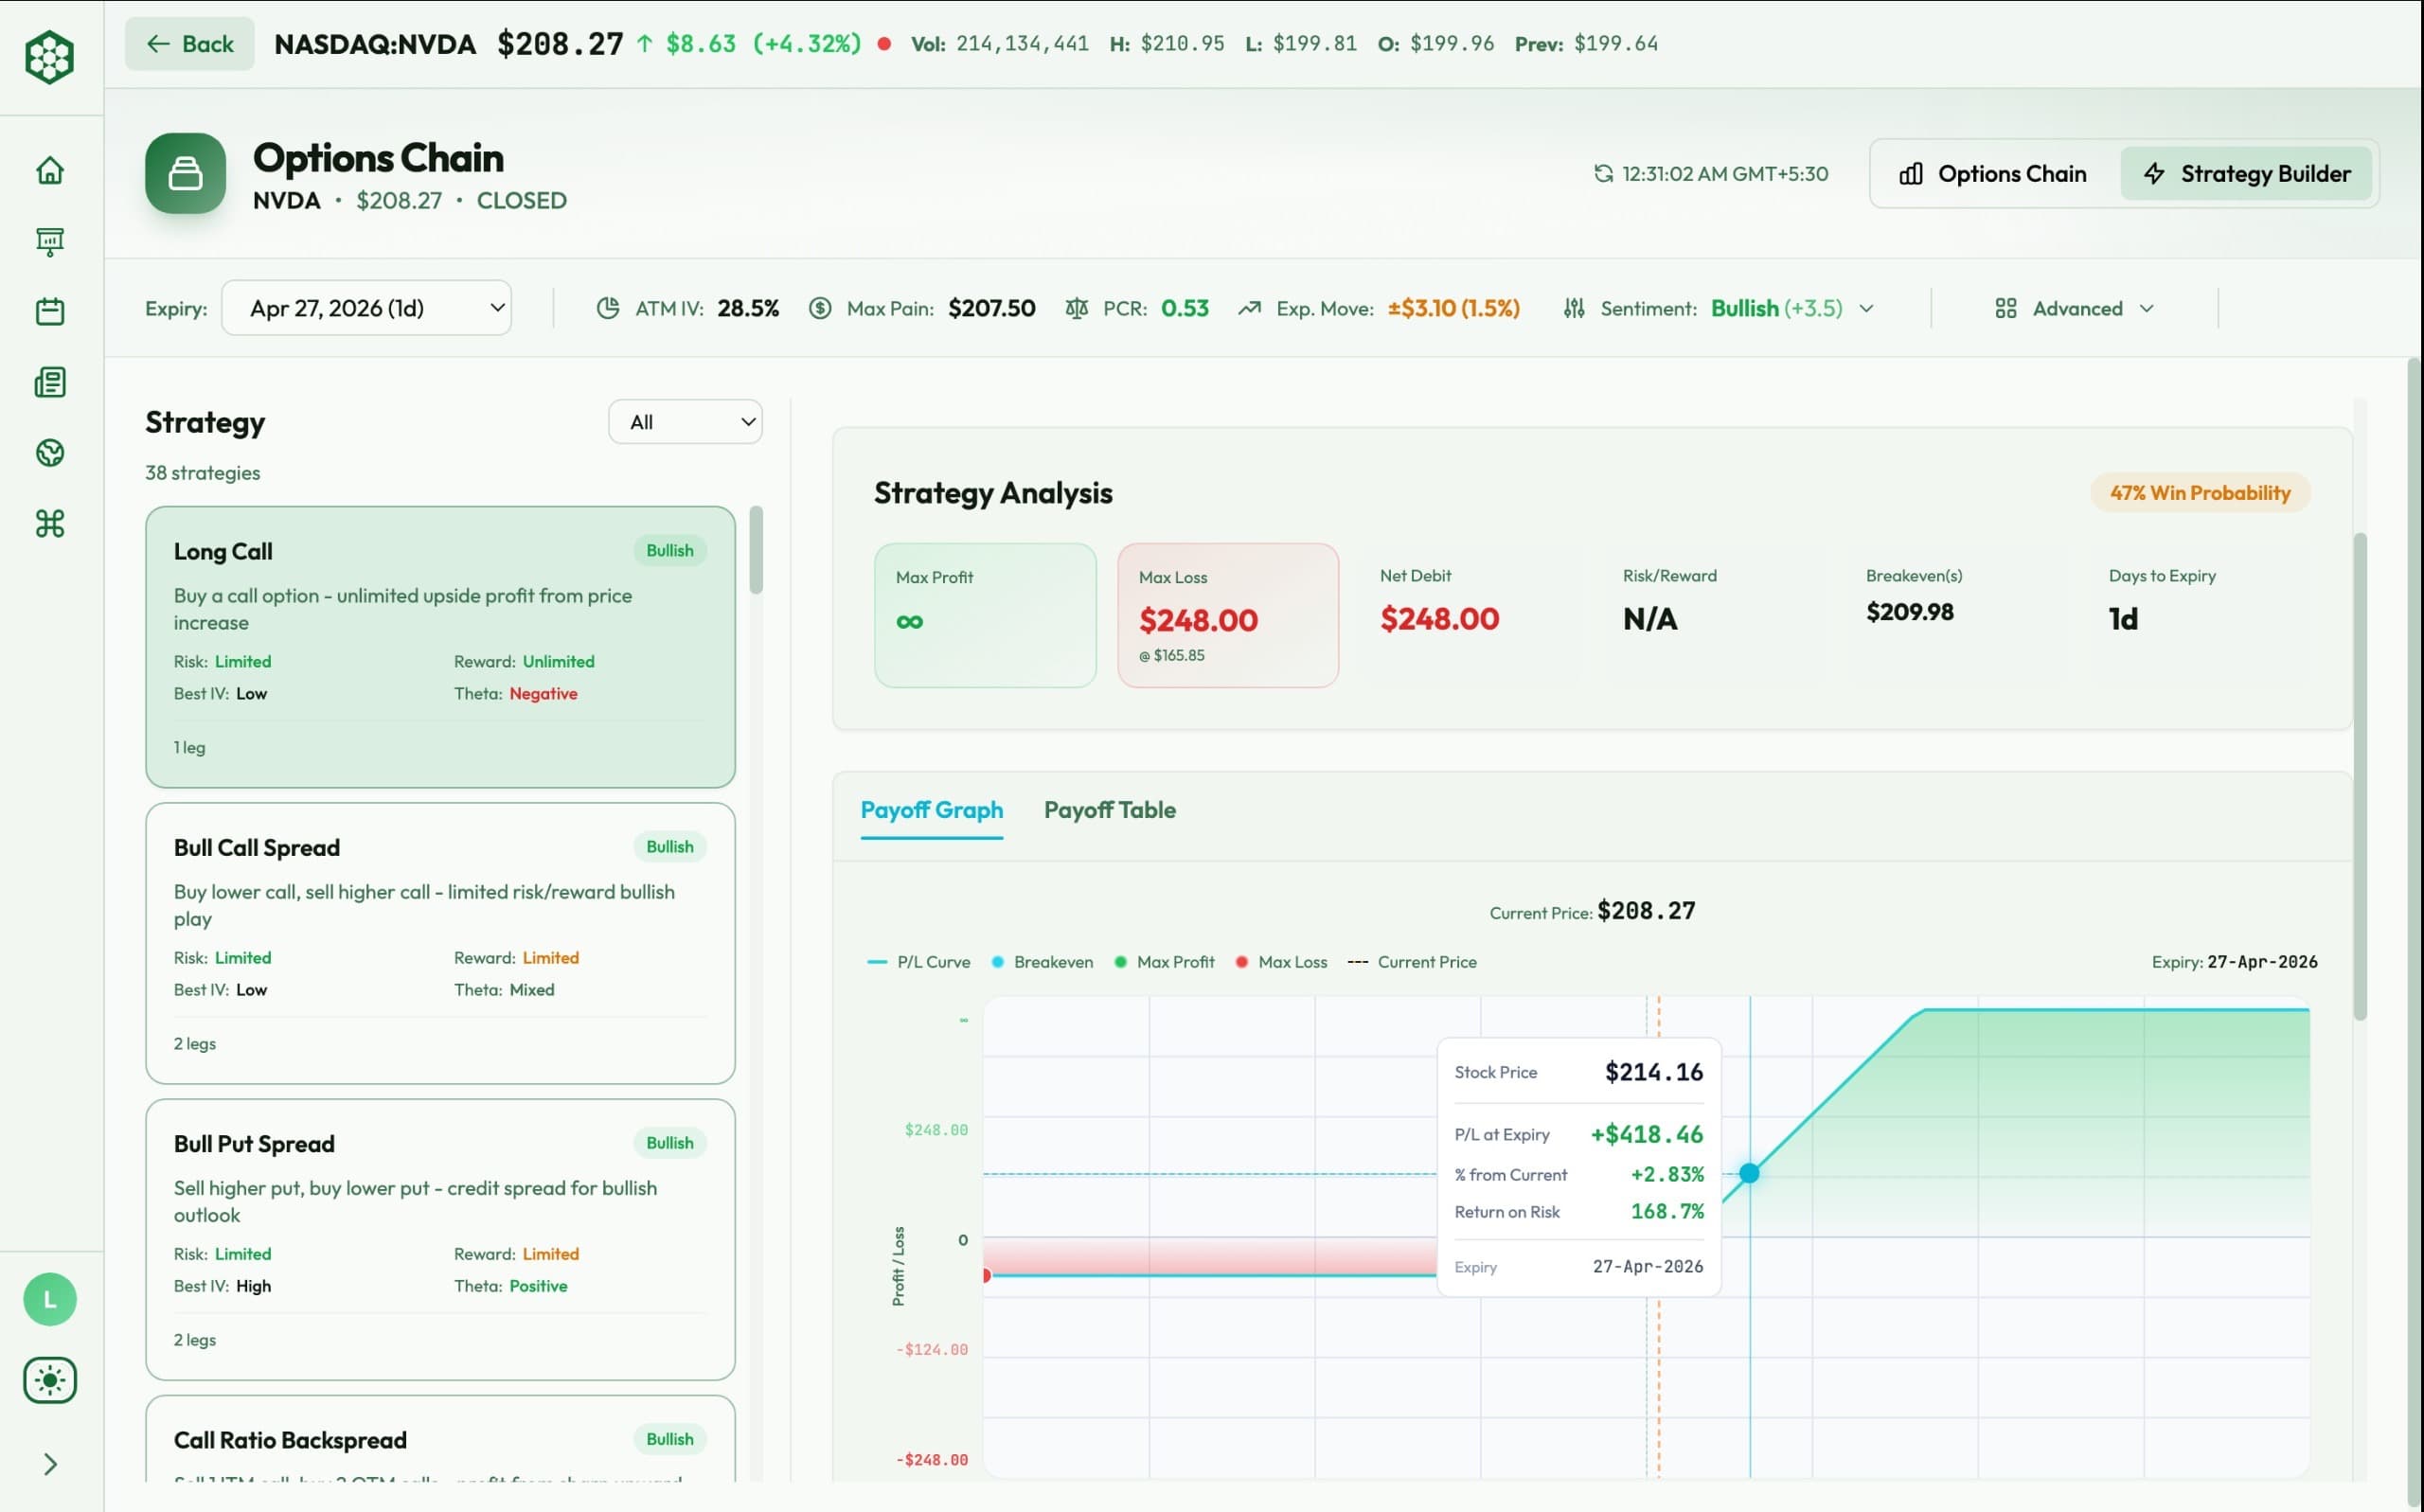Click the Exp. Move trend arrow icon
Image resolution: width=2424 pixels, height=1512 pixels.
pos(1249,308)
